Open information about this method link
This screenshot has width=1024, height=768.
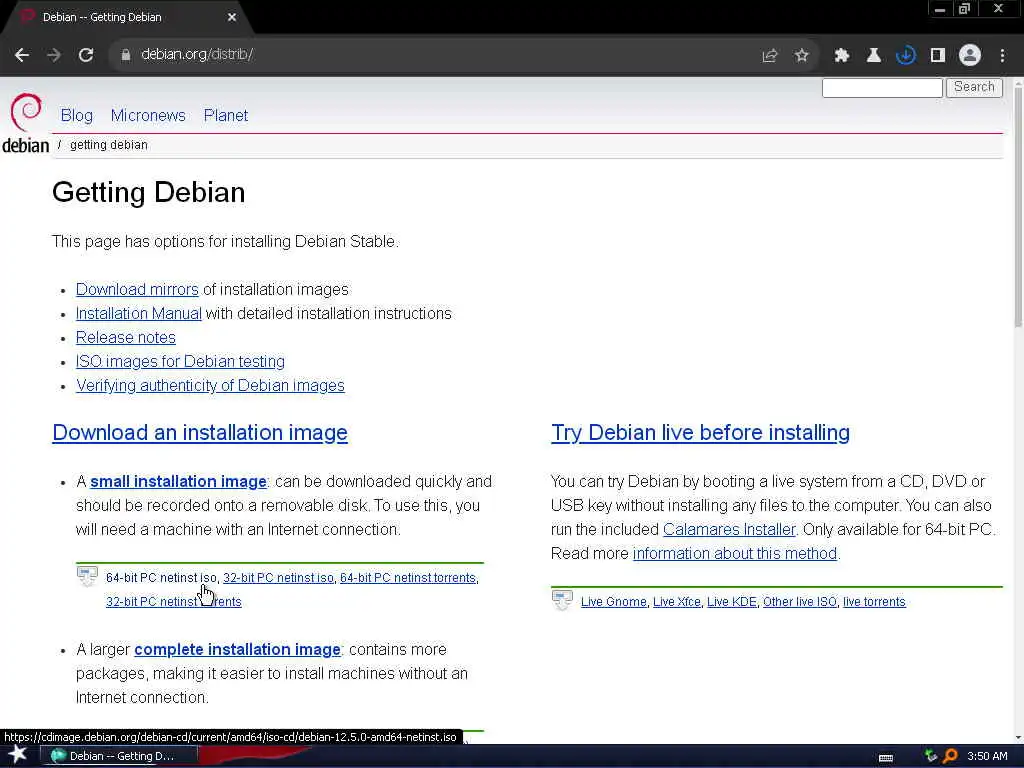735,554
